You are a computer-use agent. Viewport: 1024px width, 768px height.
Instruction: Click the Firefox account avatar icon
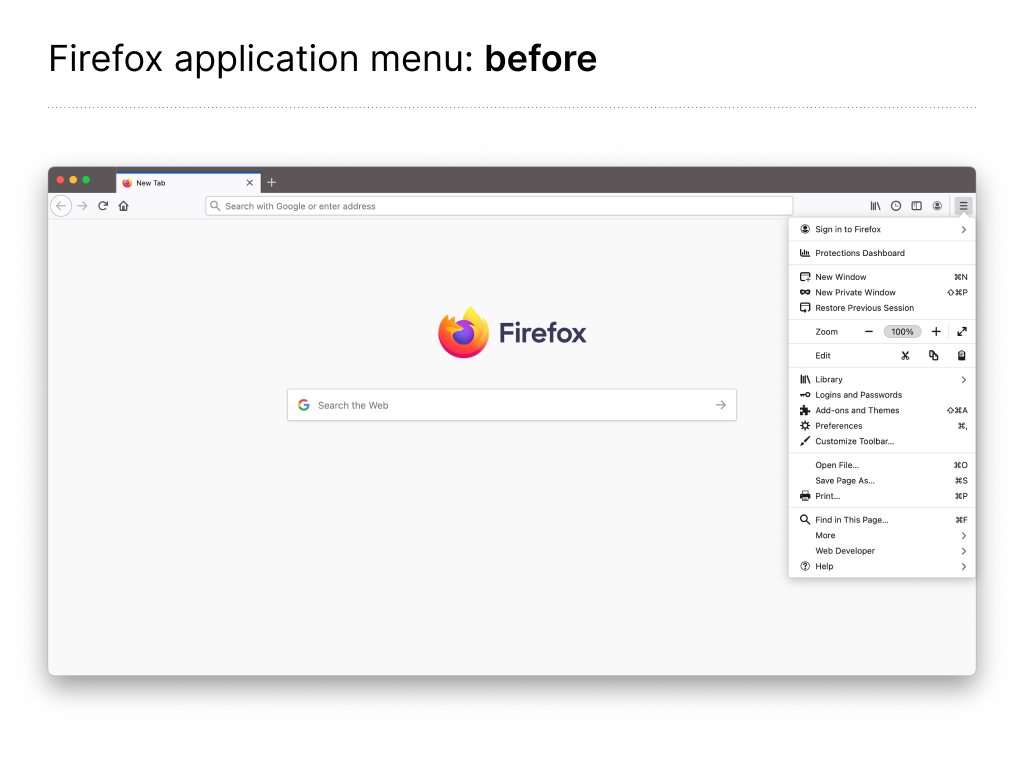click(x=937, y=206)
